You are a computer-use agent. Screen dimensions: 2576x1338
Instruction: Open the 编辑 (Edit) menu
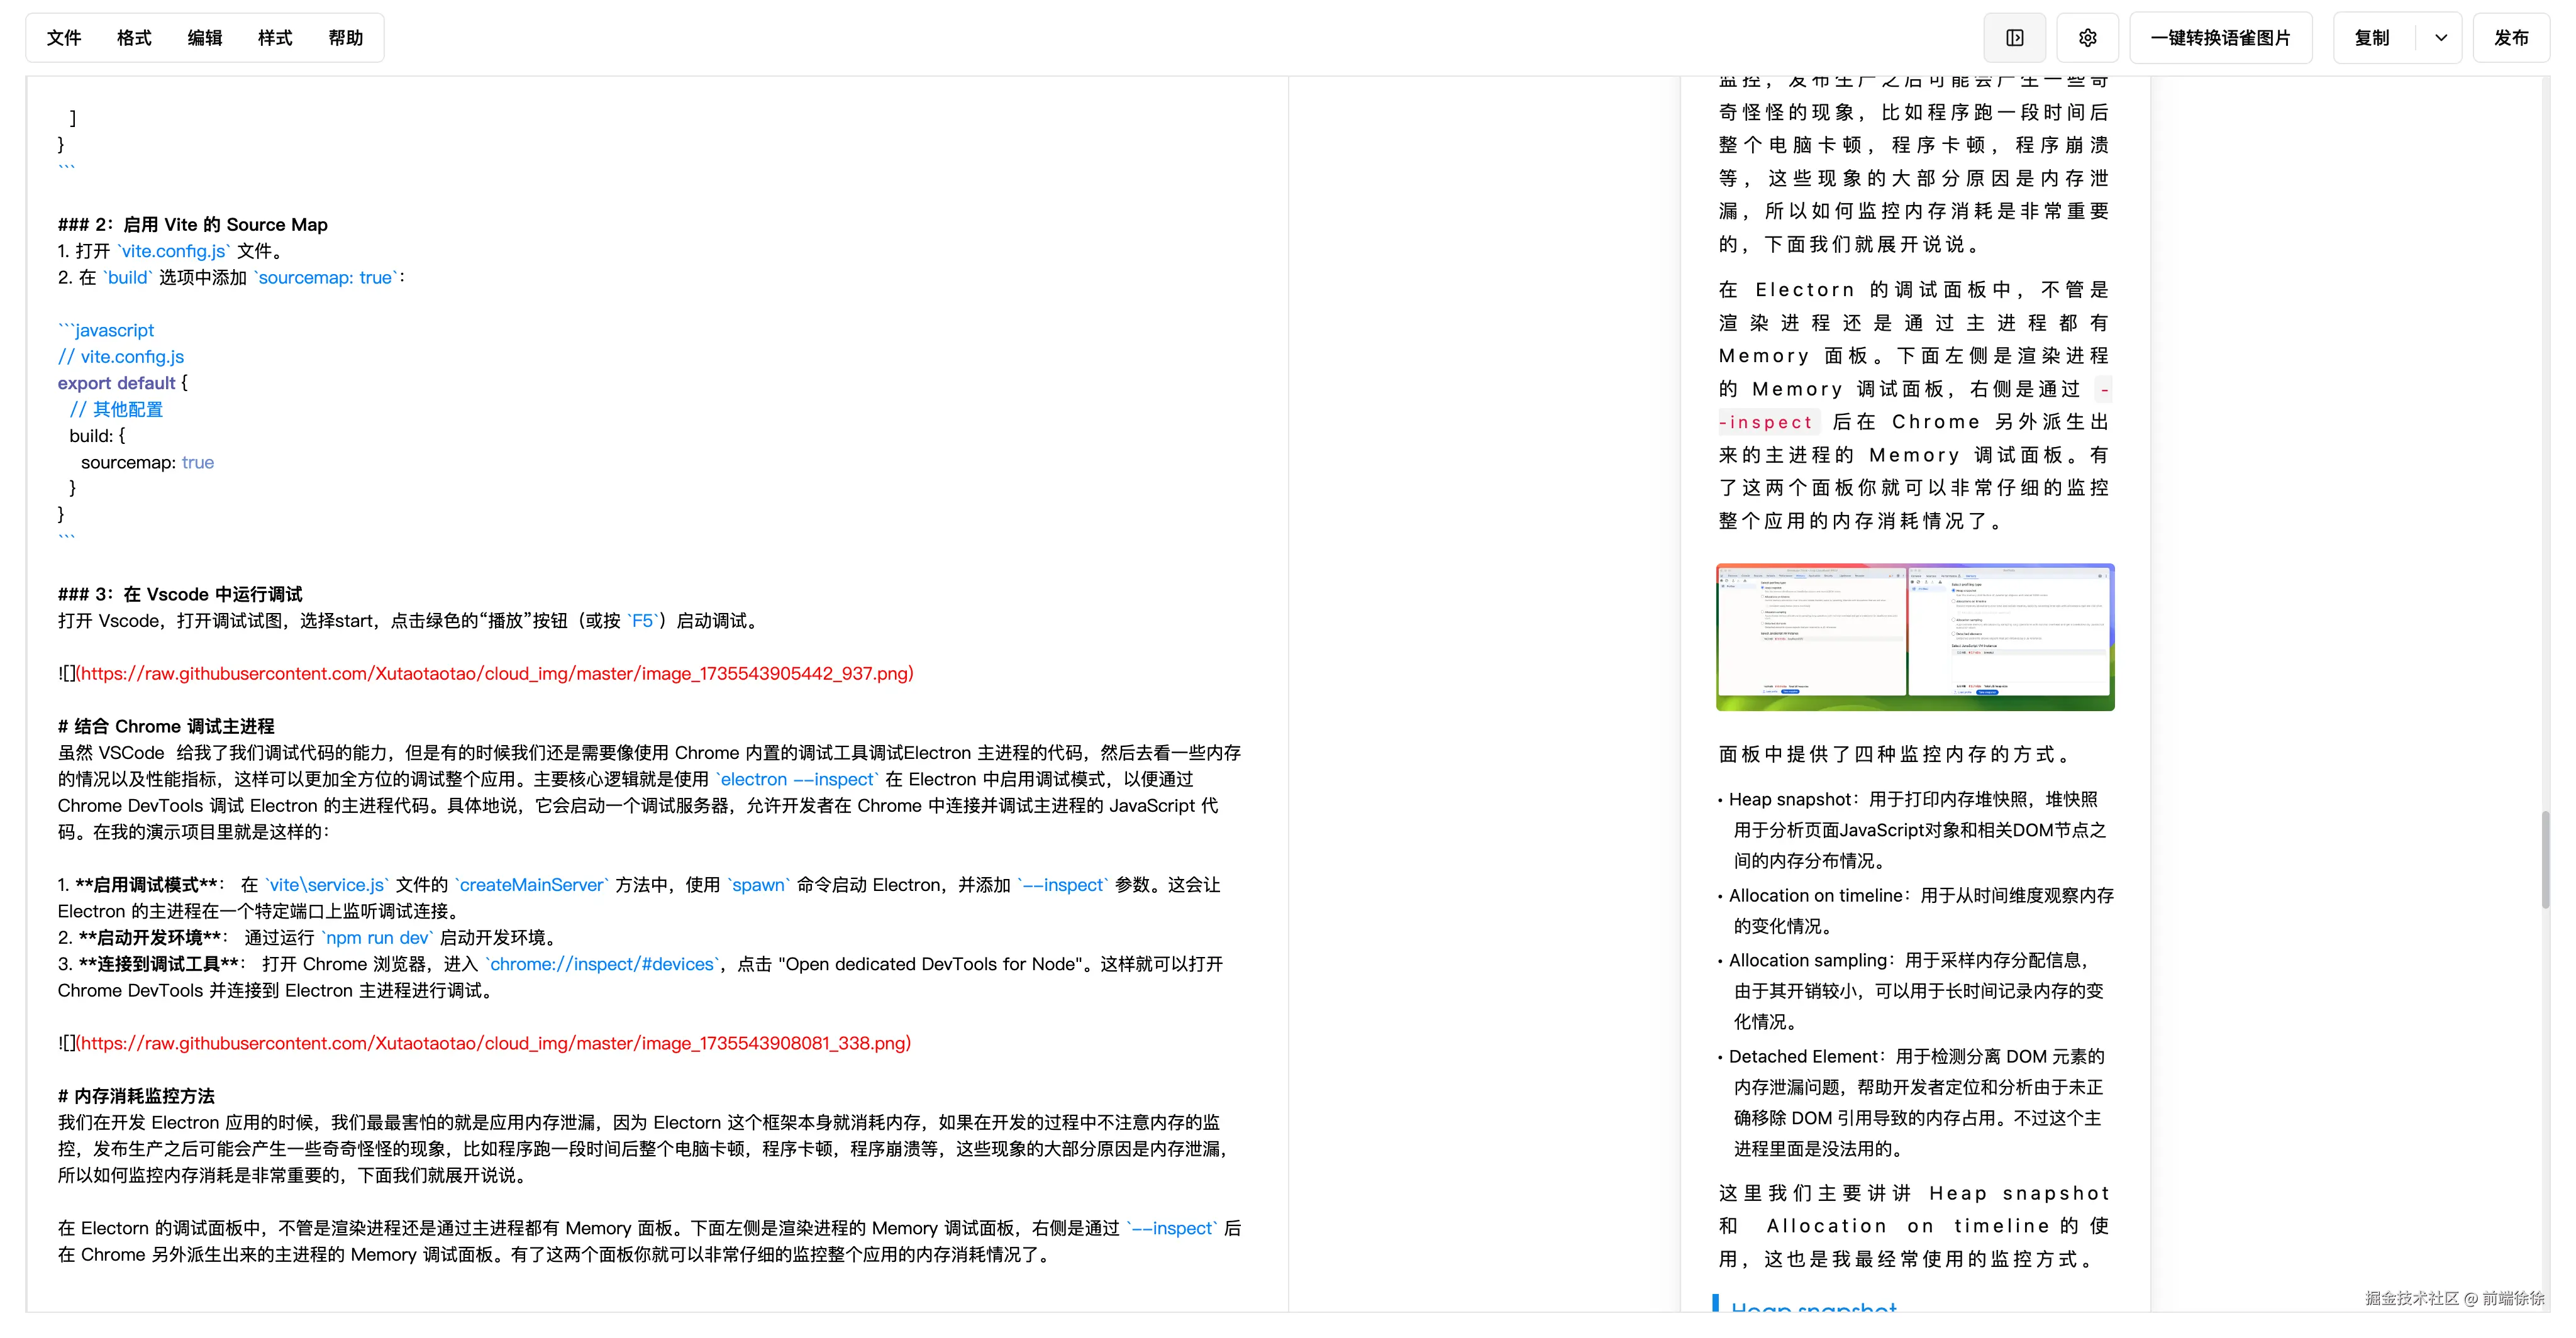tap(205, 38)
